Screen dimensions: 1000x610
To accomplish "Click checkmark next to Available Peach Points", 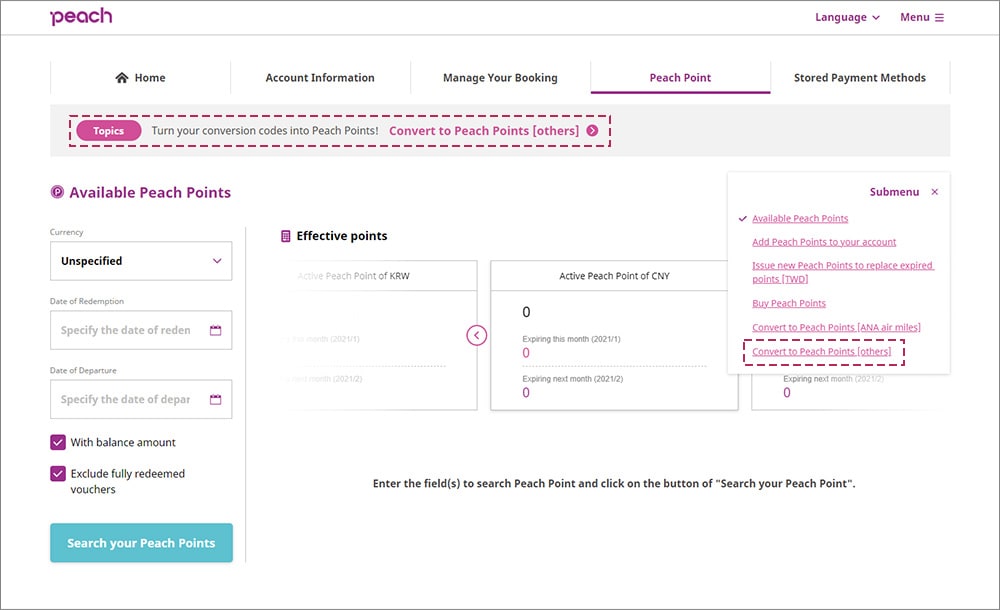I will coord(742,218).
